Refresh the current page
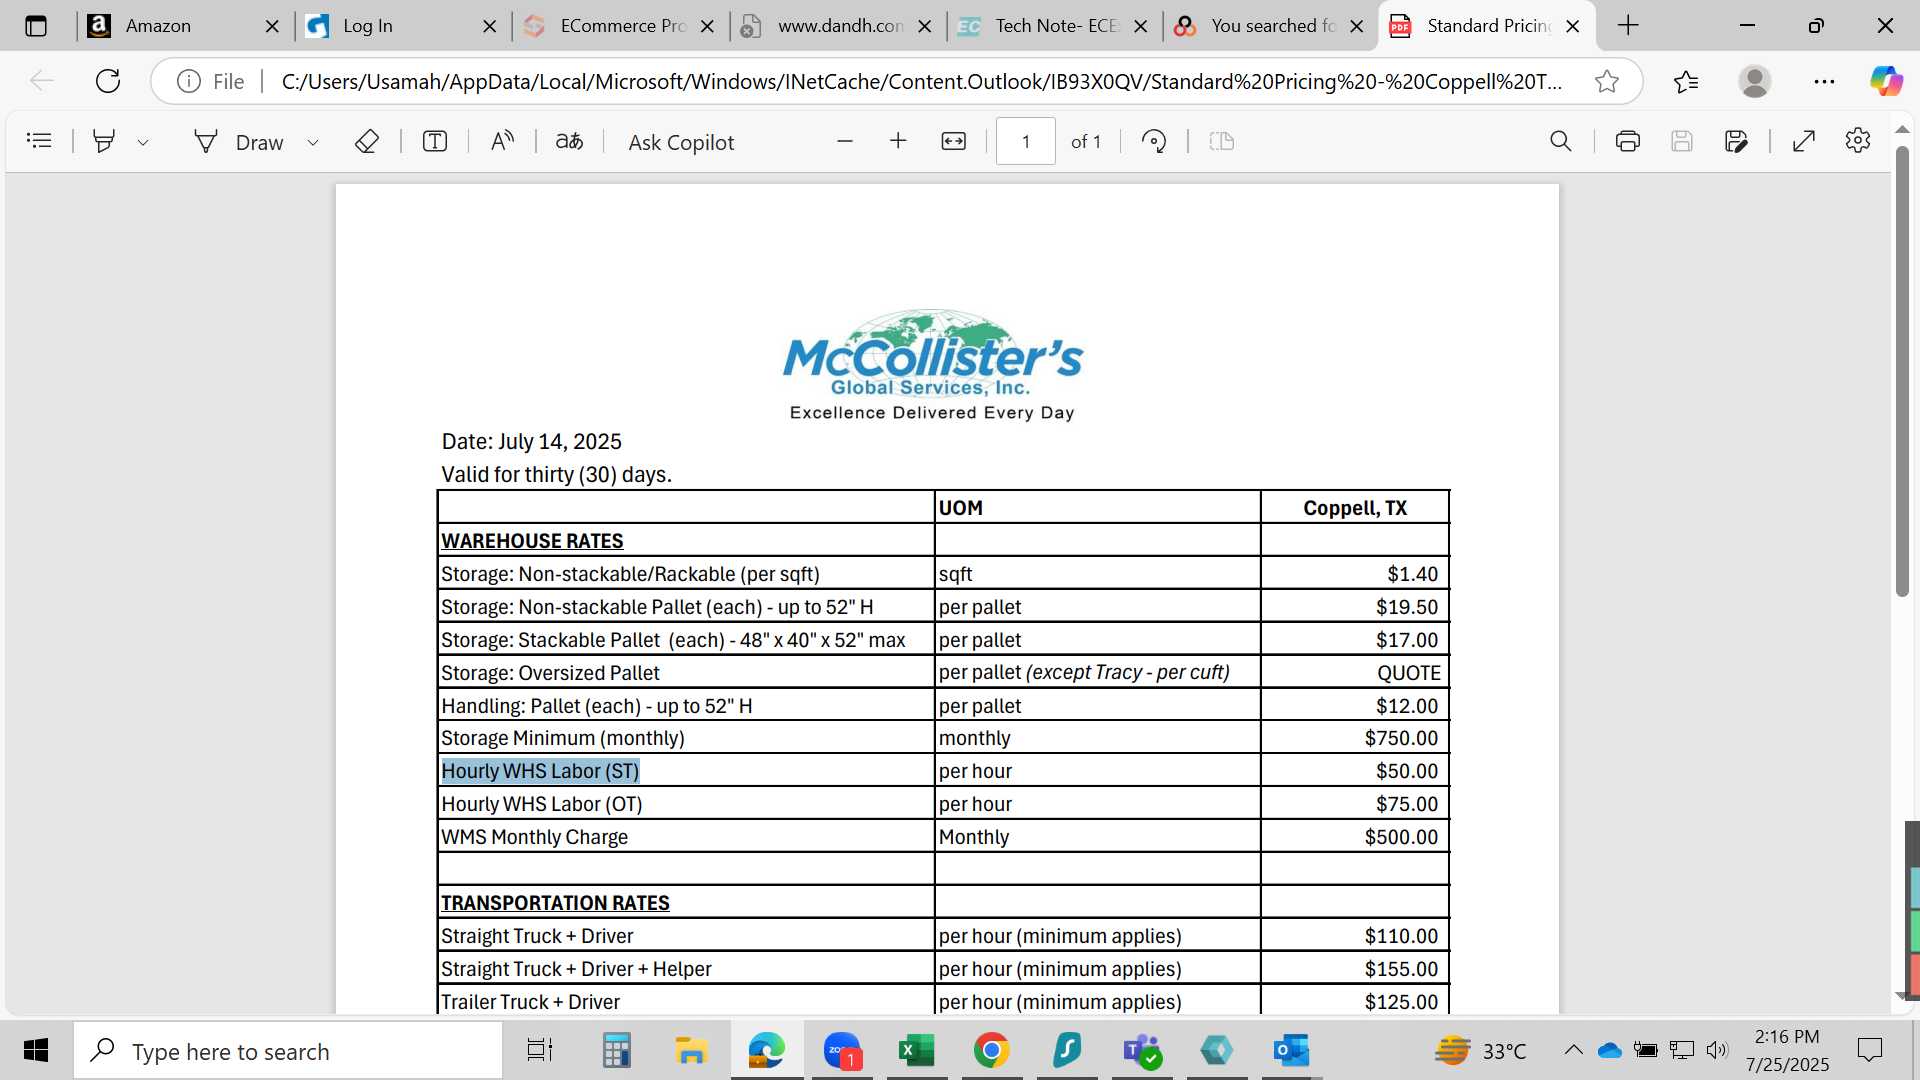This screenshot has height=1080, width=1920. (x=108, y=81)
